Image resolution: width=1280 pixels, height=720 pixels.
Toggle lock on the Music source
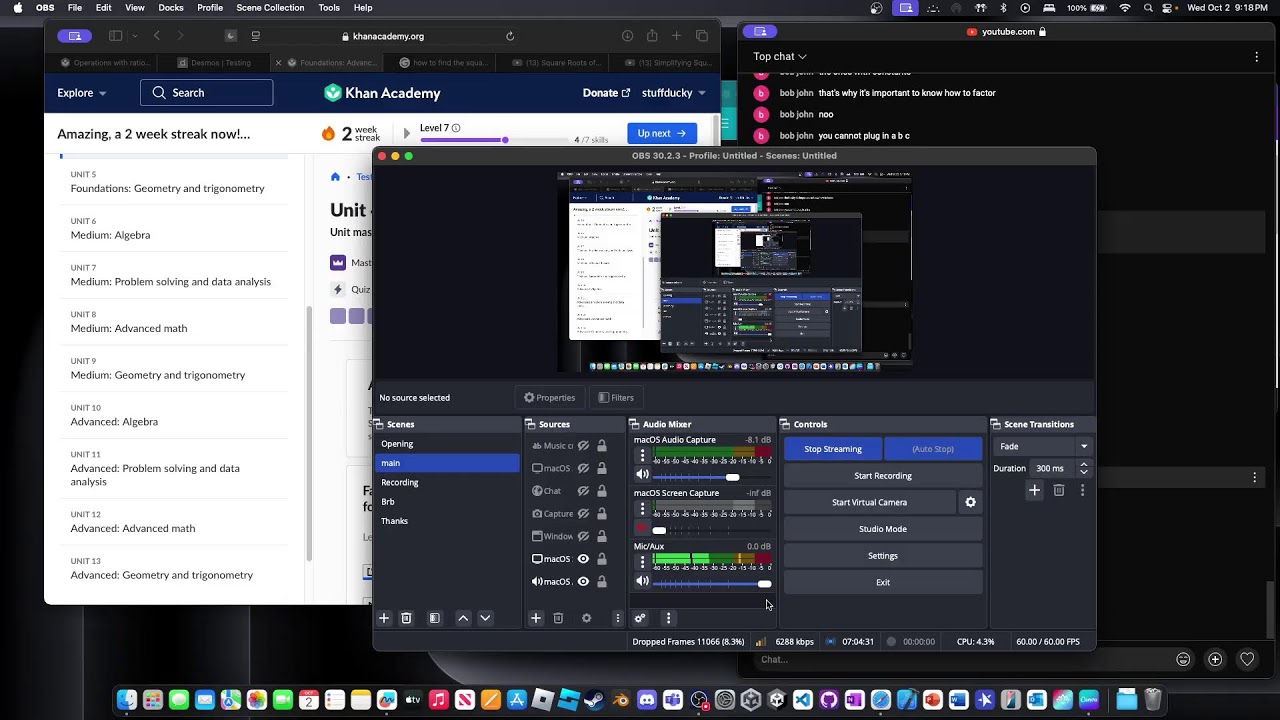pos(602,446)
